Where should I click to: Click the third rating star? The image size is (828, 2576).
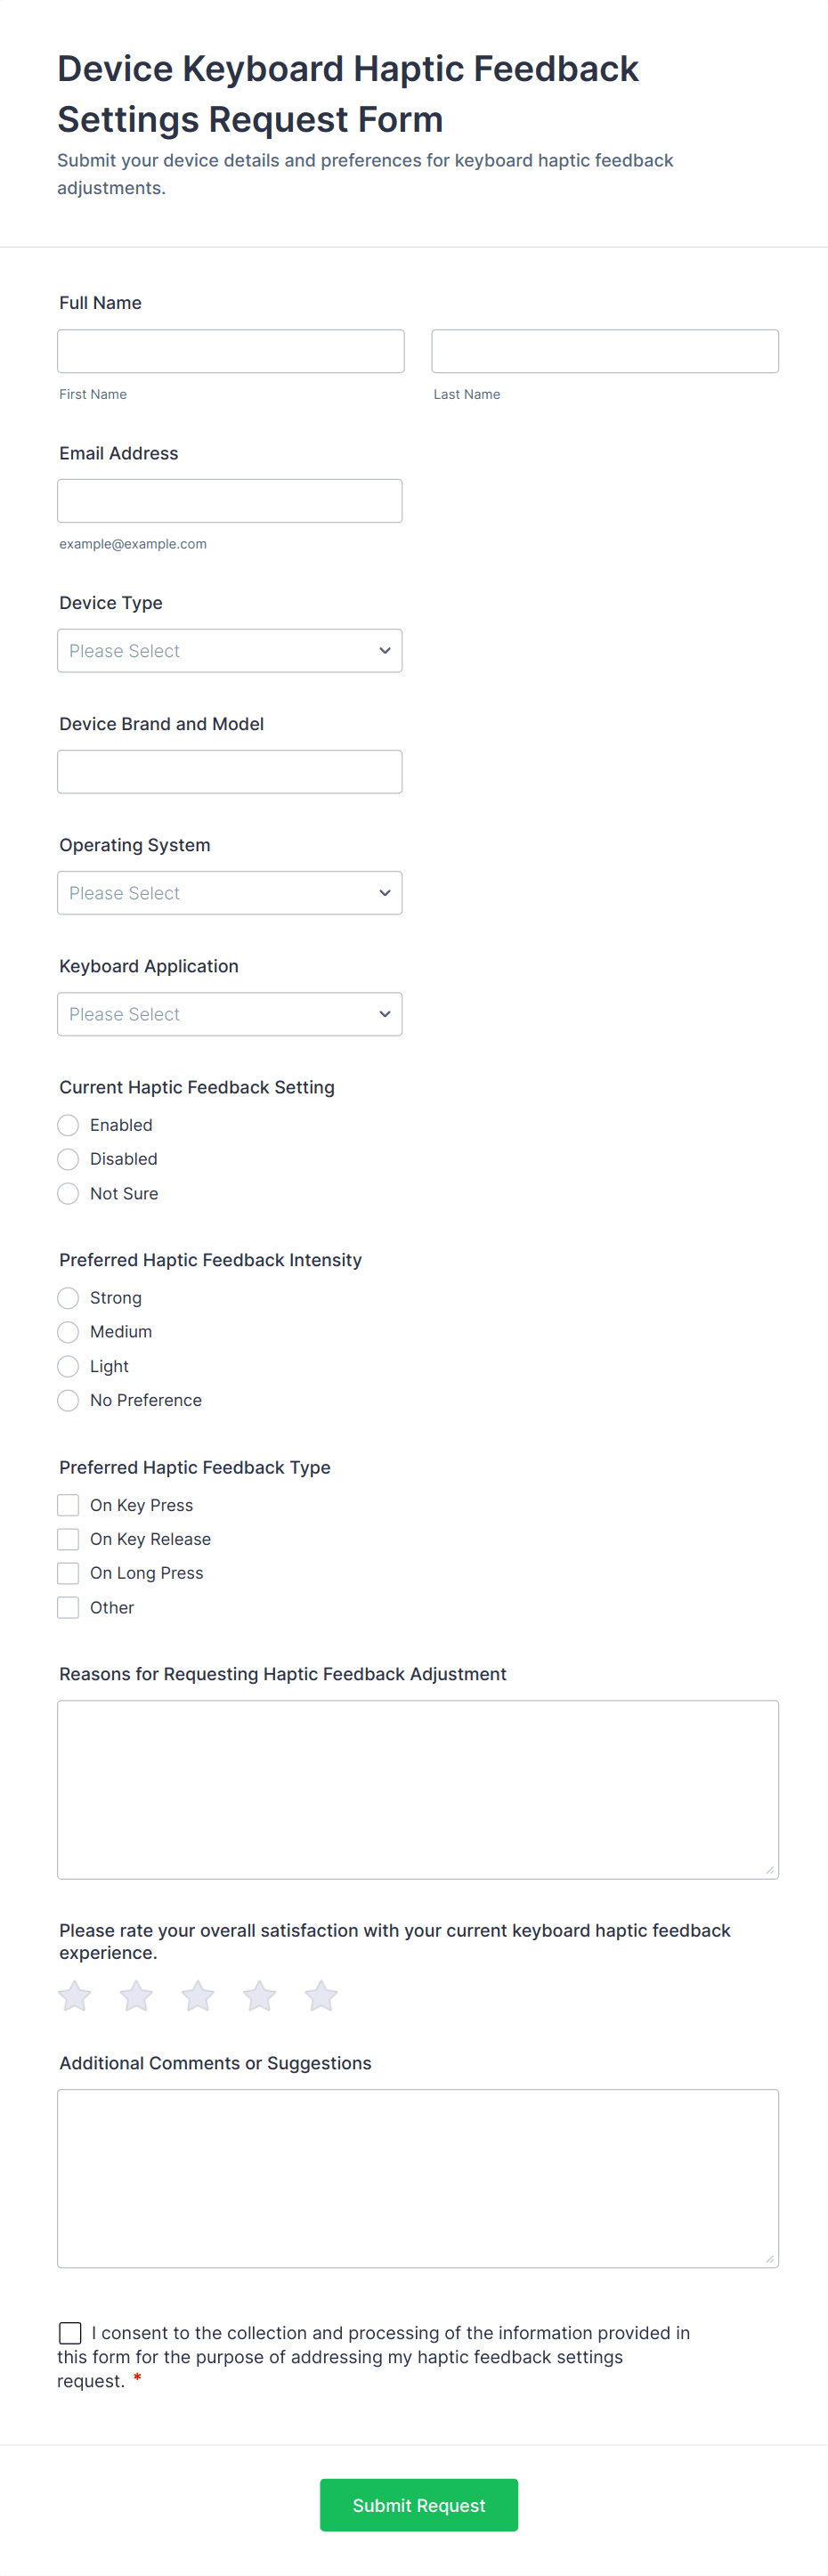click(198, 1996)
